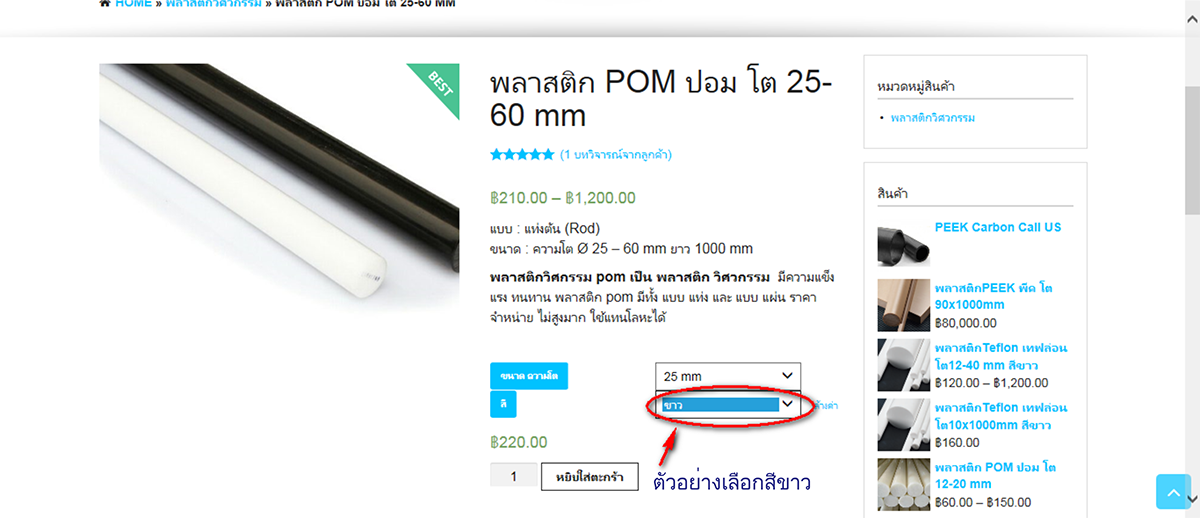Open the PEEK Carbon product thumbnail
Viewport: 1200px width, 518px height.
click(x=903, y=245)
